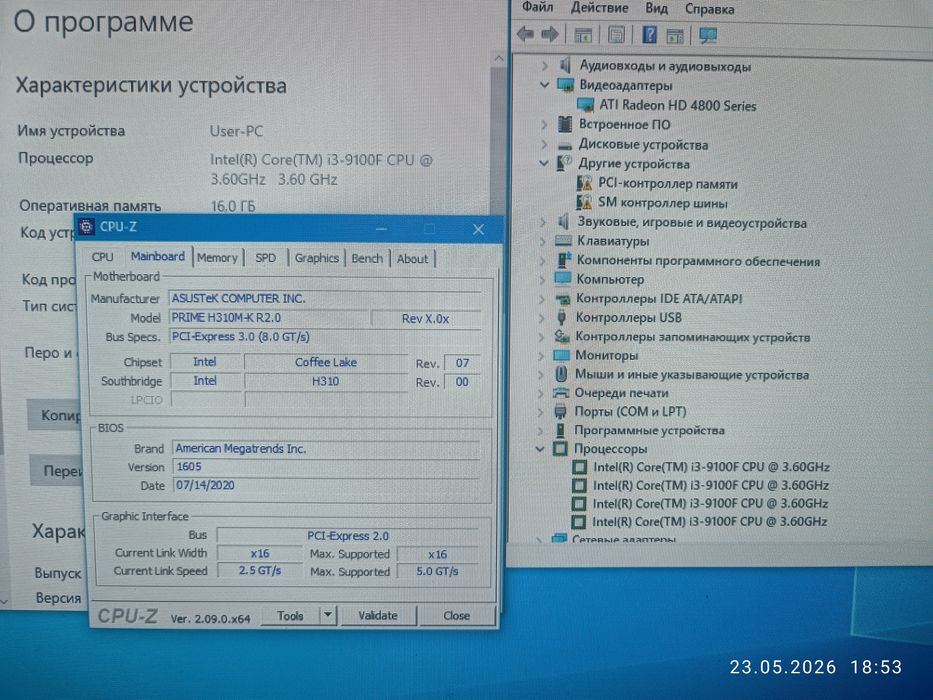
Task: Click the ASUSTeK COMPUTER INC. manufacturer field
Action: (x=325, y=298)
